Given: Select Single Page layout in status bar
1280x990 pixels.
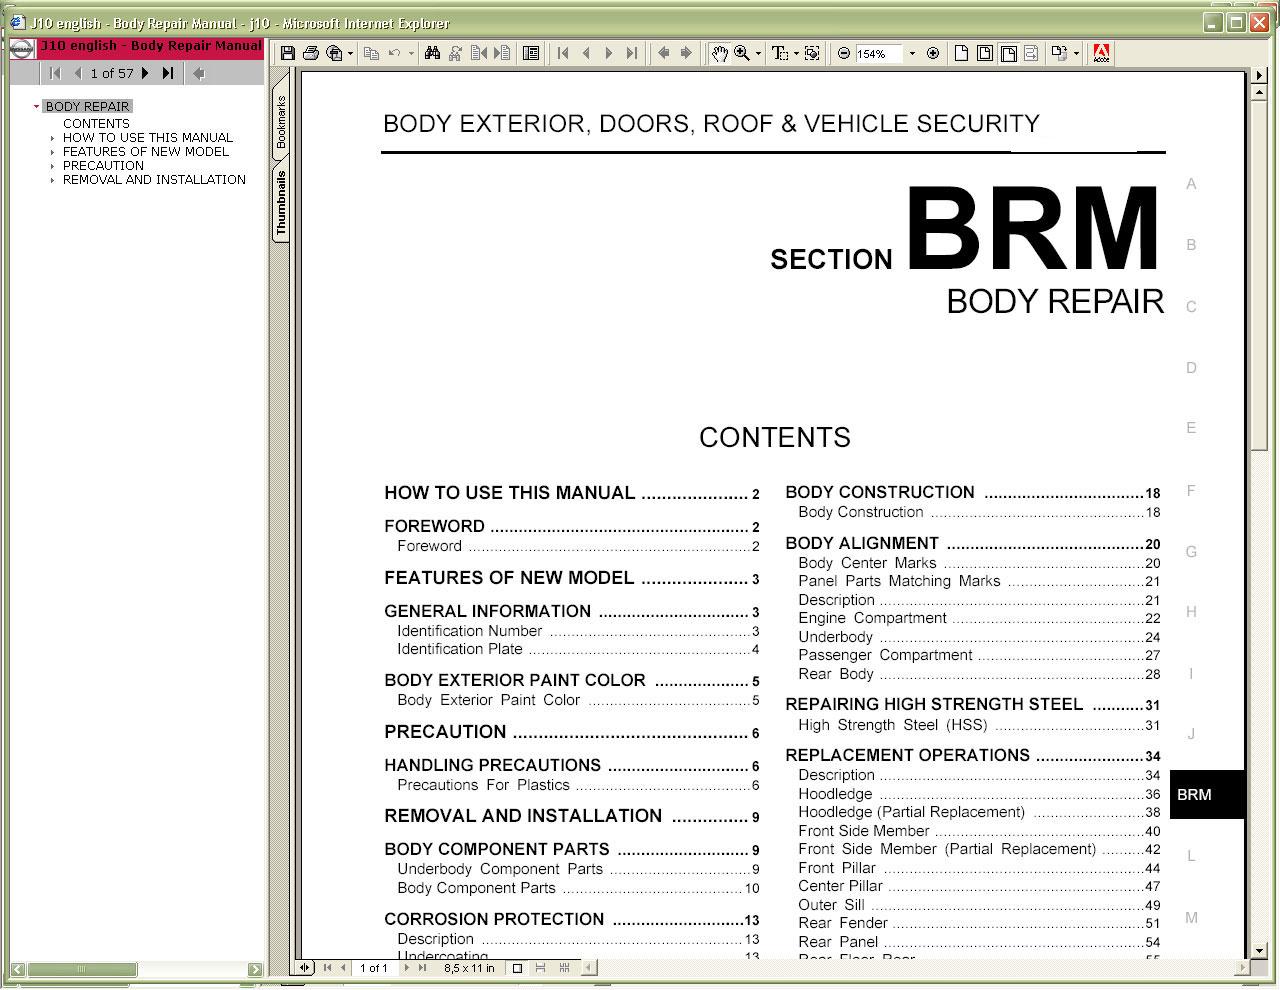Looking at the screenshot, I should (517, 968).
